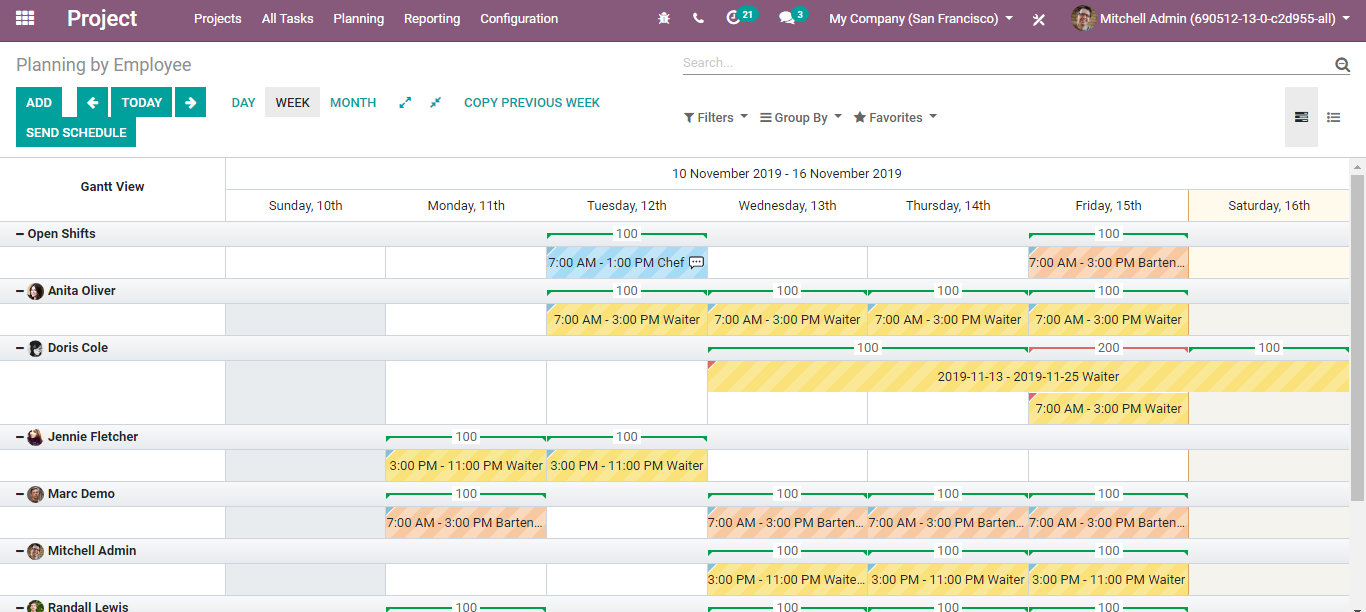Viewport: 1366px width, 612px height.
Task: Open the Reporting menu
Action: (x=432, y=18)
